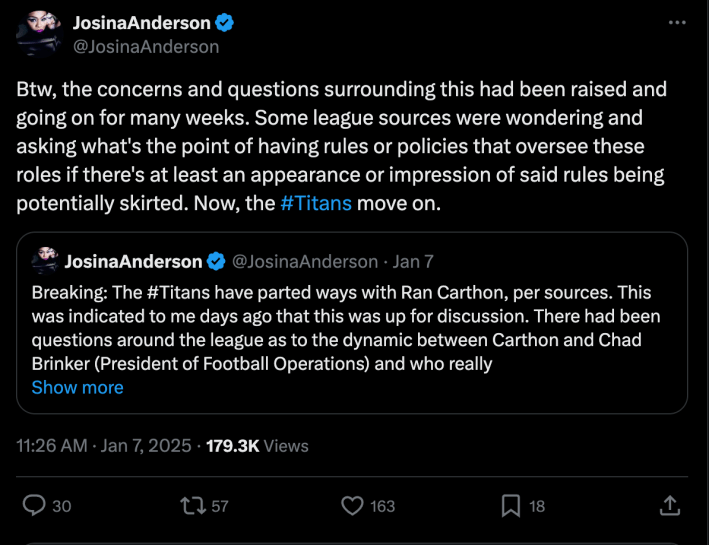Bookmark this tweet
Image resolution: width=709 pixels, height=545 pixels.
pyautogui.click(x=510, y=506)
